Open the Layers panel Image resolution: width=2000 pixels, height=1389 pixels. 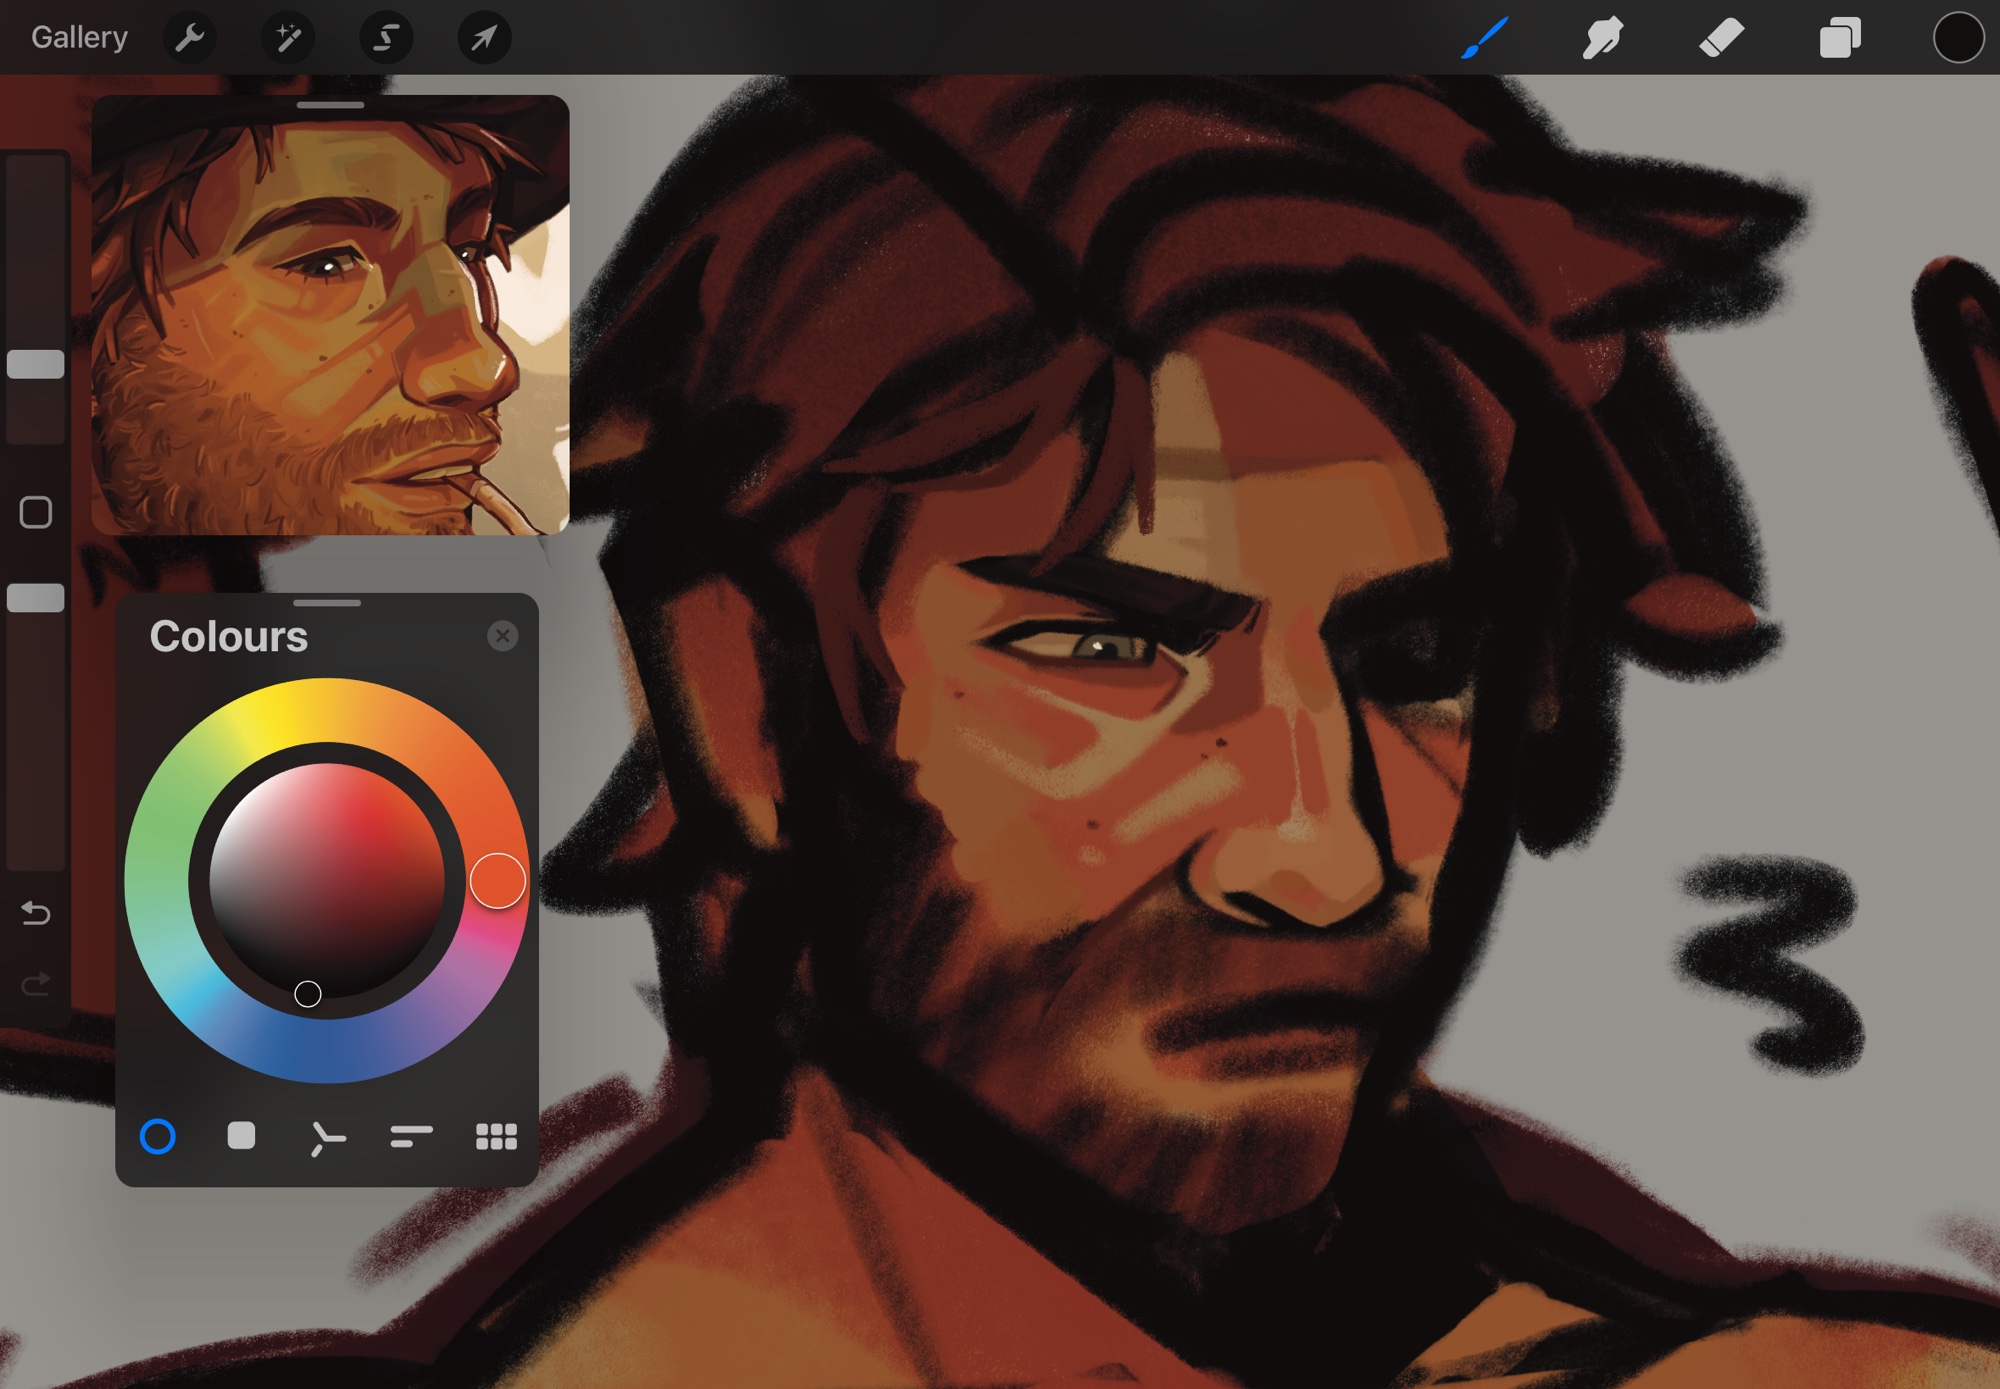click(x=1839, y=38)
